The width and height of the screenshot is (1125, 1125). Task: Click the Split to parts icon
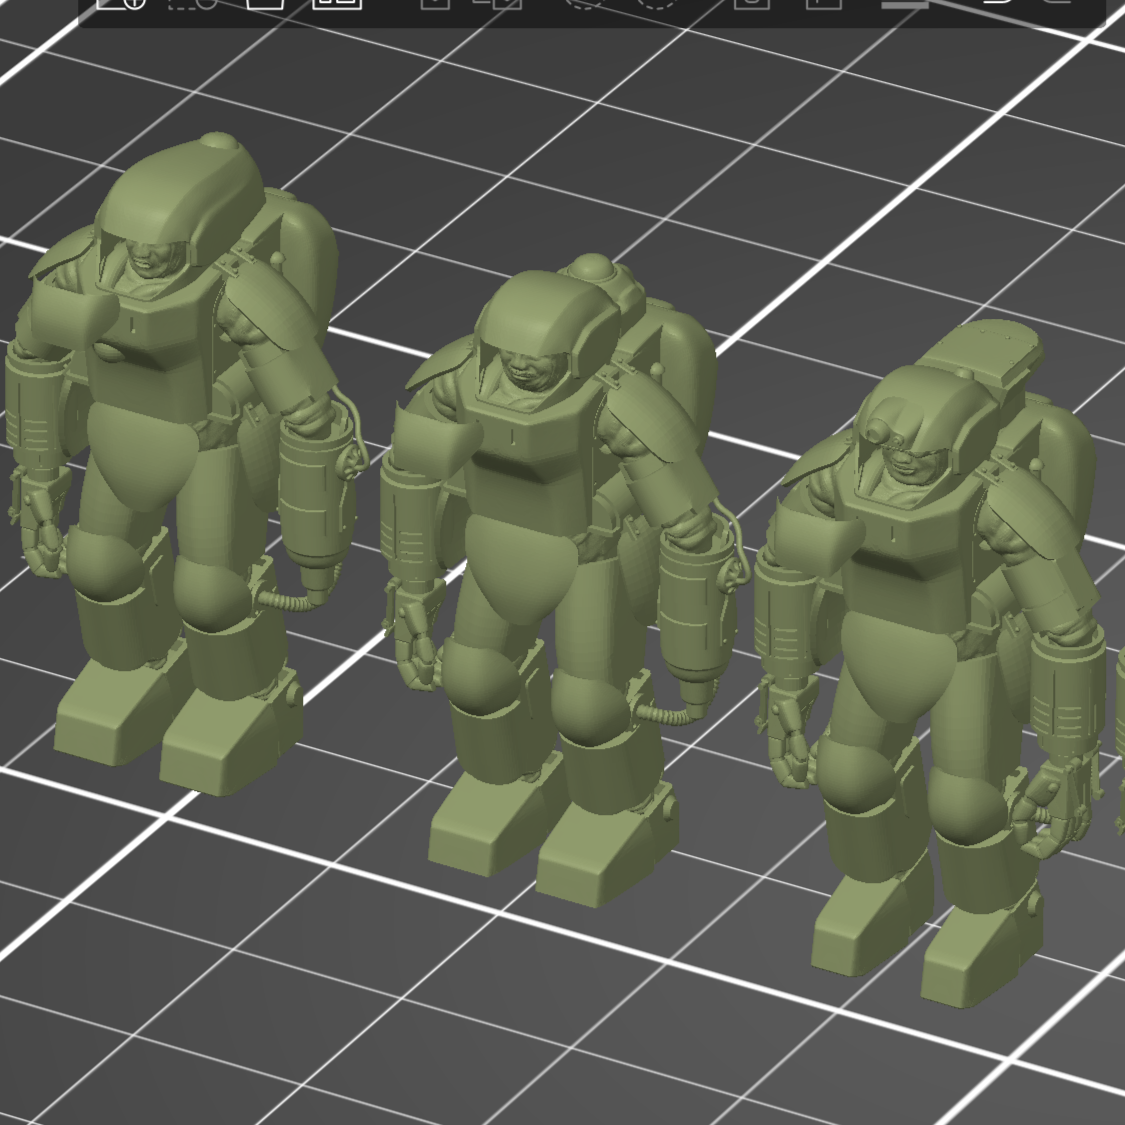[x=503, y=4]
